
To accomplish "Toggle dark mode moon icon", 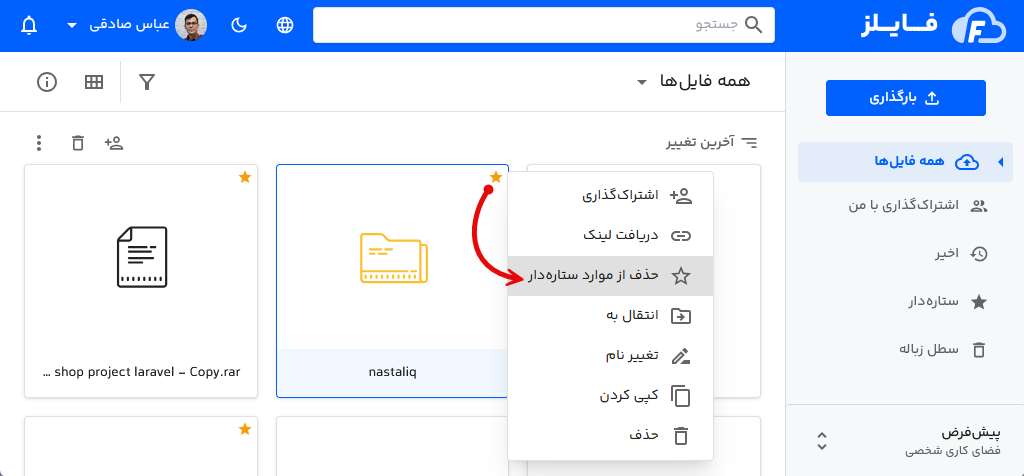I will (x=240, y=25).
